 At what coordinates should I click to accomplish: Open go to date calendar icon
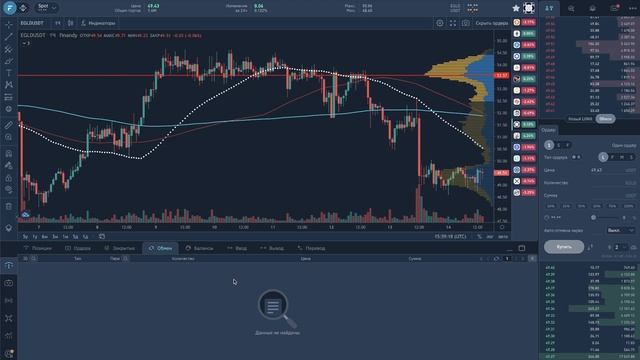click(102, 236)
